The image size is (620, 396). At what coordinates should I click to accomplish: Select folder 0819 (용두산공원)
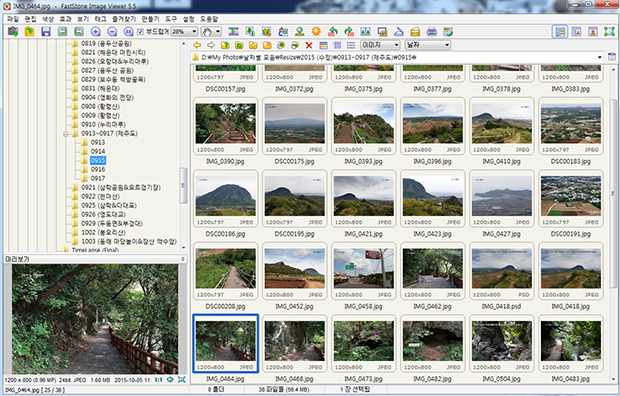[x=106, y=44]
